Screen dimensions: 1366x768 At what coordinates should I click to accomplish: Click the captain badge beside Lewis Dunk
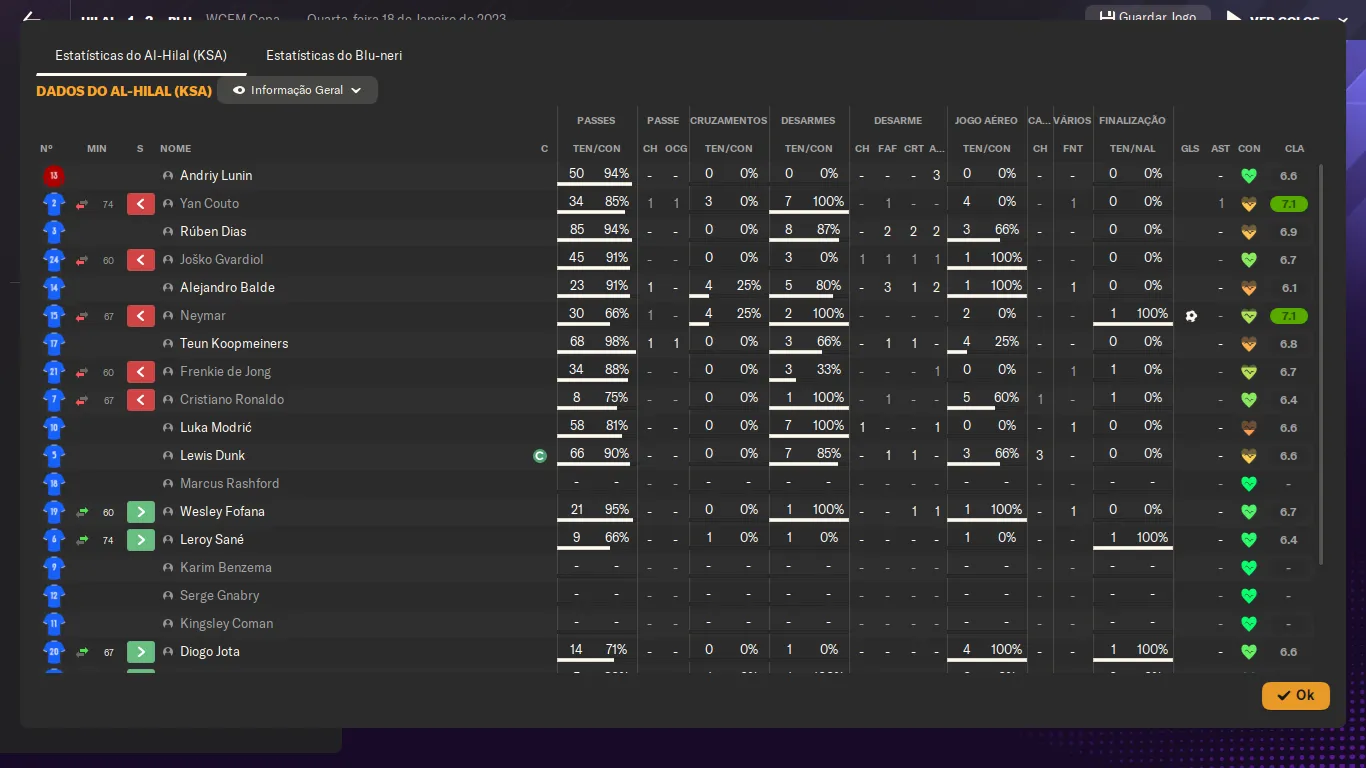540,456
